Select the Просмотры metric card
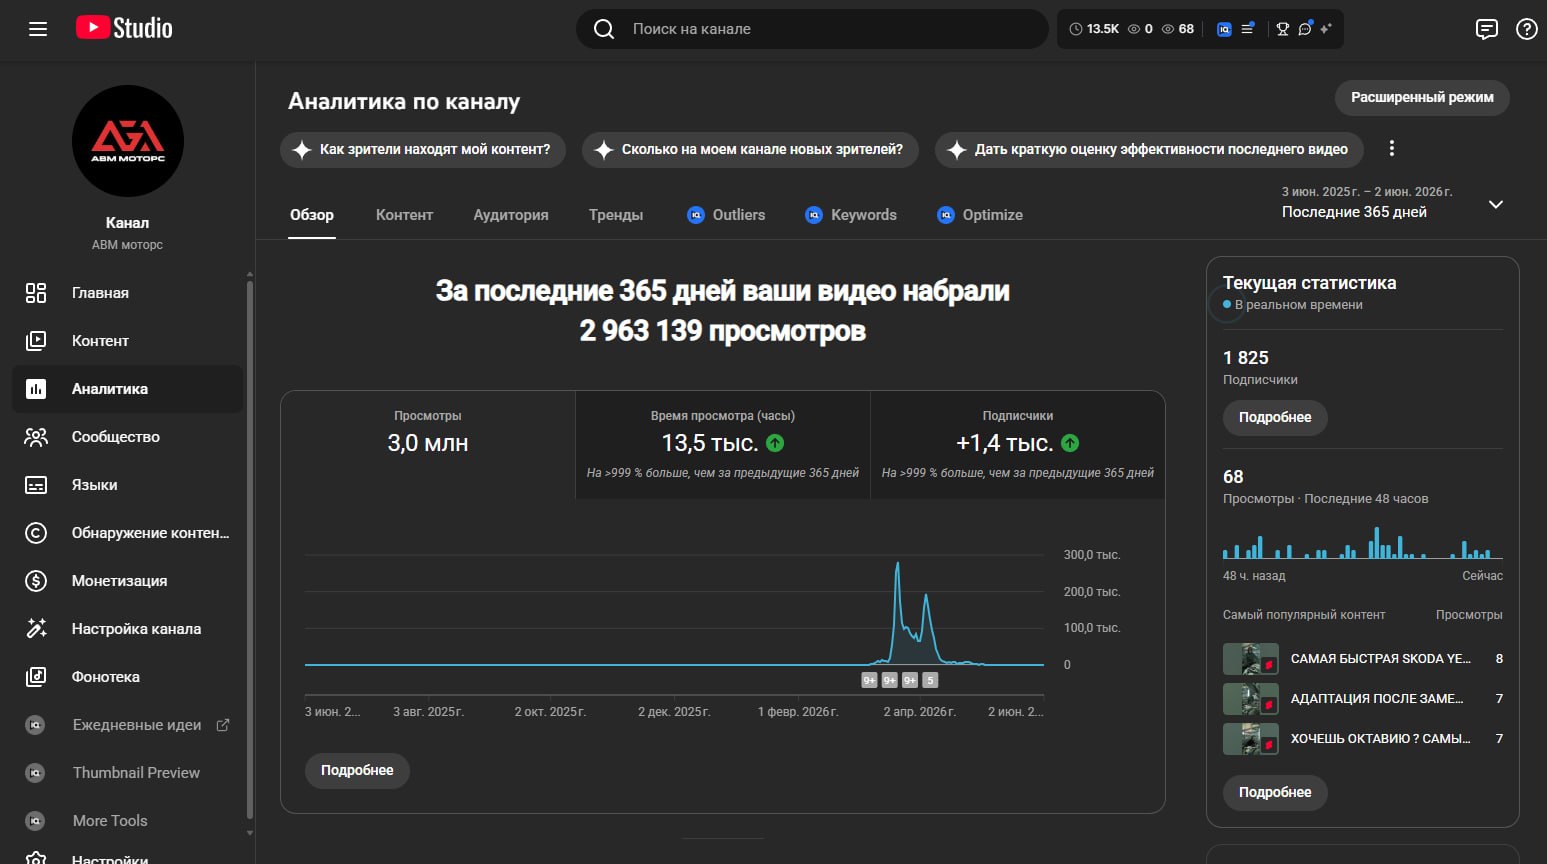This screenshot has height=864, width=1547. click(428, 445)
